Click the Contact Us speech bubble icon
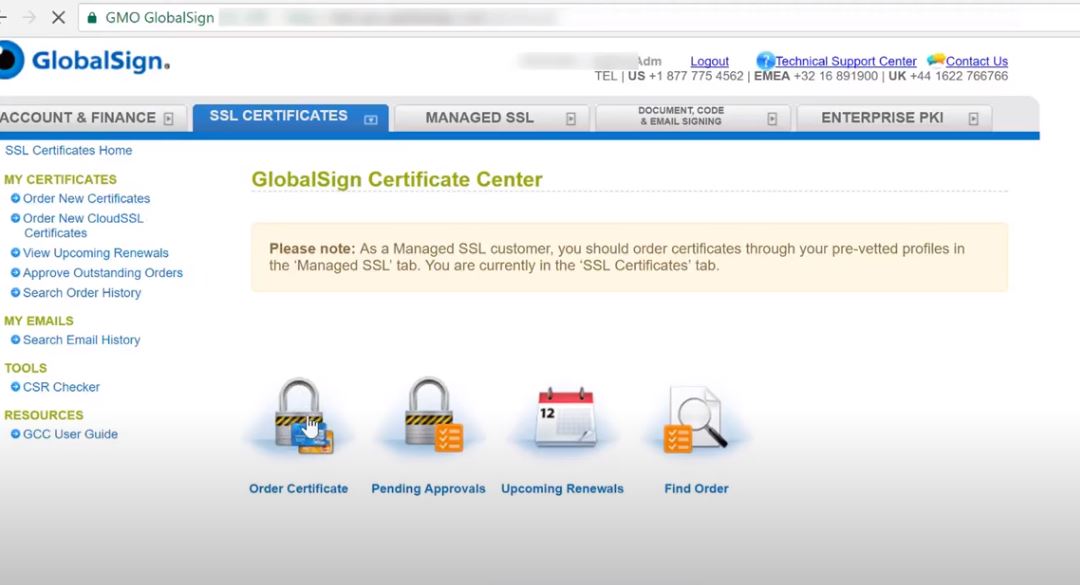Screen dimensions: 1080x585 pos(935,60)
